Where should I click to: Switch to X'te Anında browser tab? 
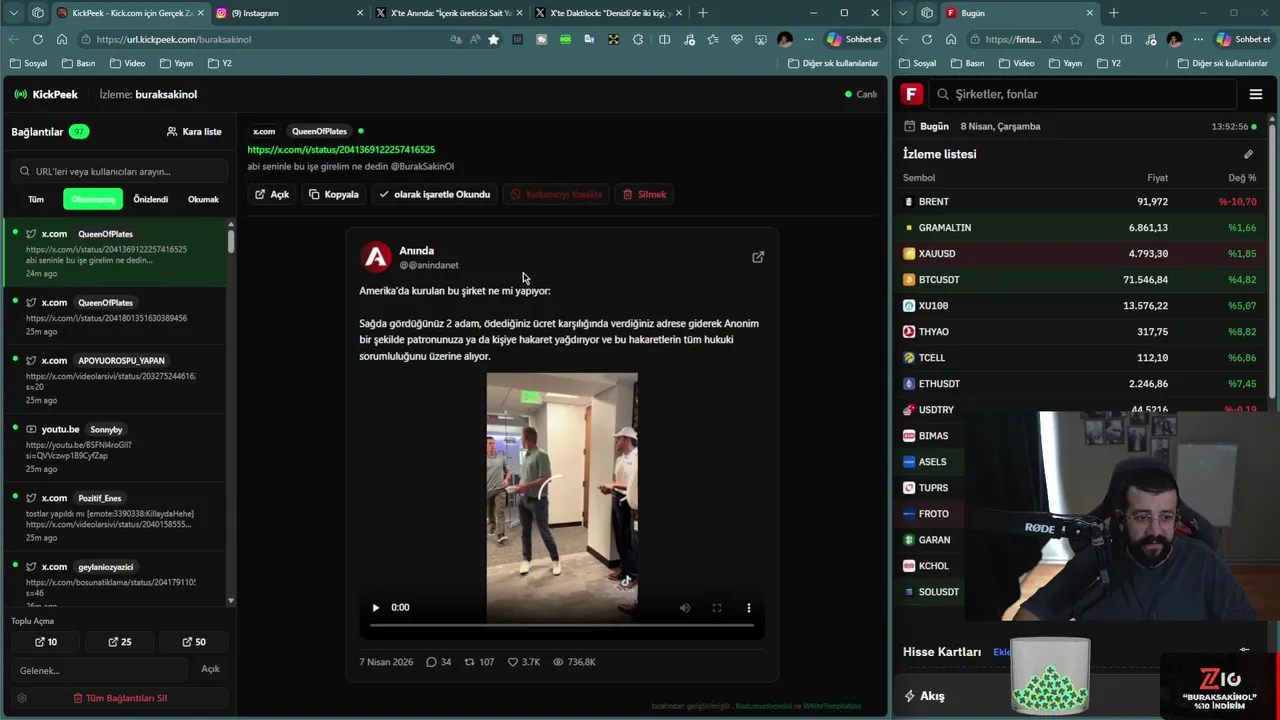(448, 13)
